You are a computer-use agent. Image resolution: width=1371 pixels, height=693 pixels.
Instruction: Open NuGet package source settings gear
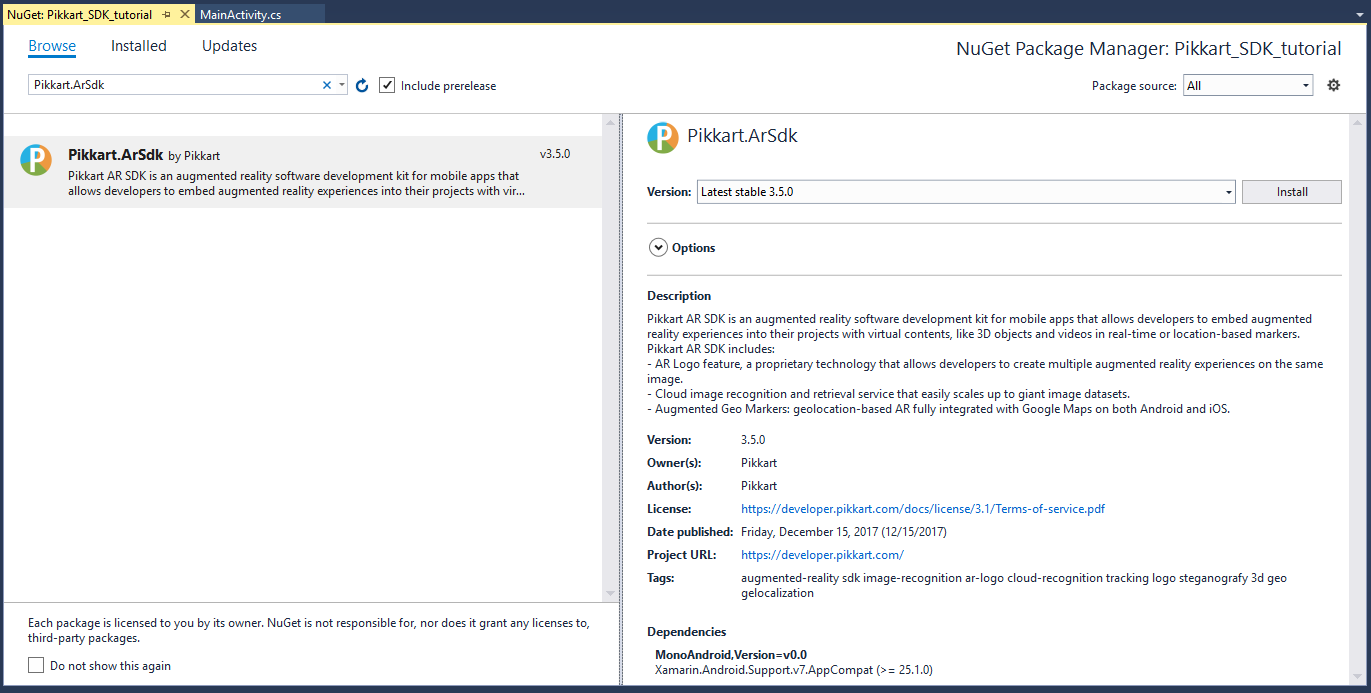(x=1333, y=85)
